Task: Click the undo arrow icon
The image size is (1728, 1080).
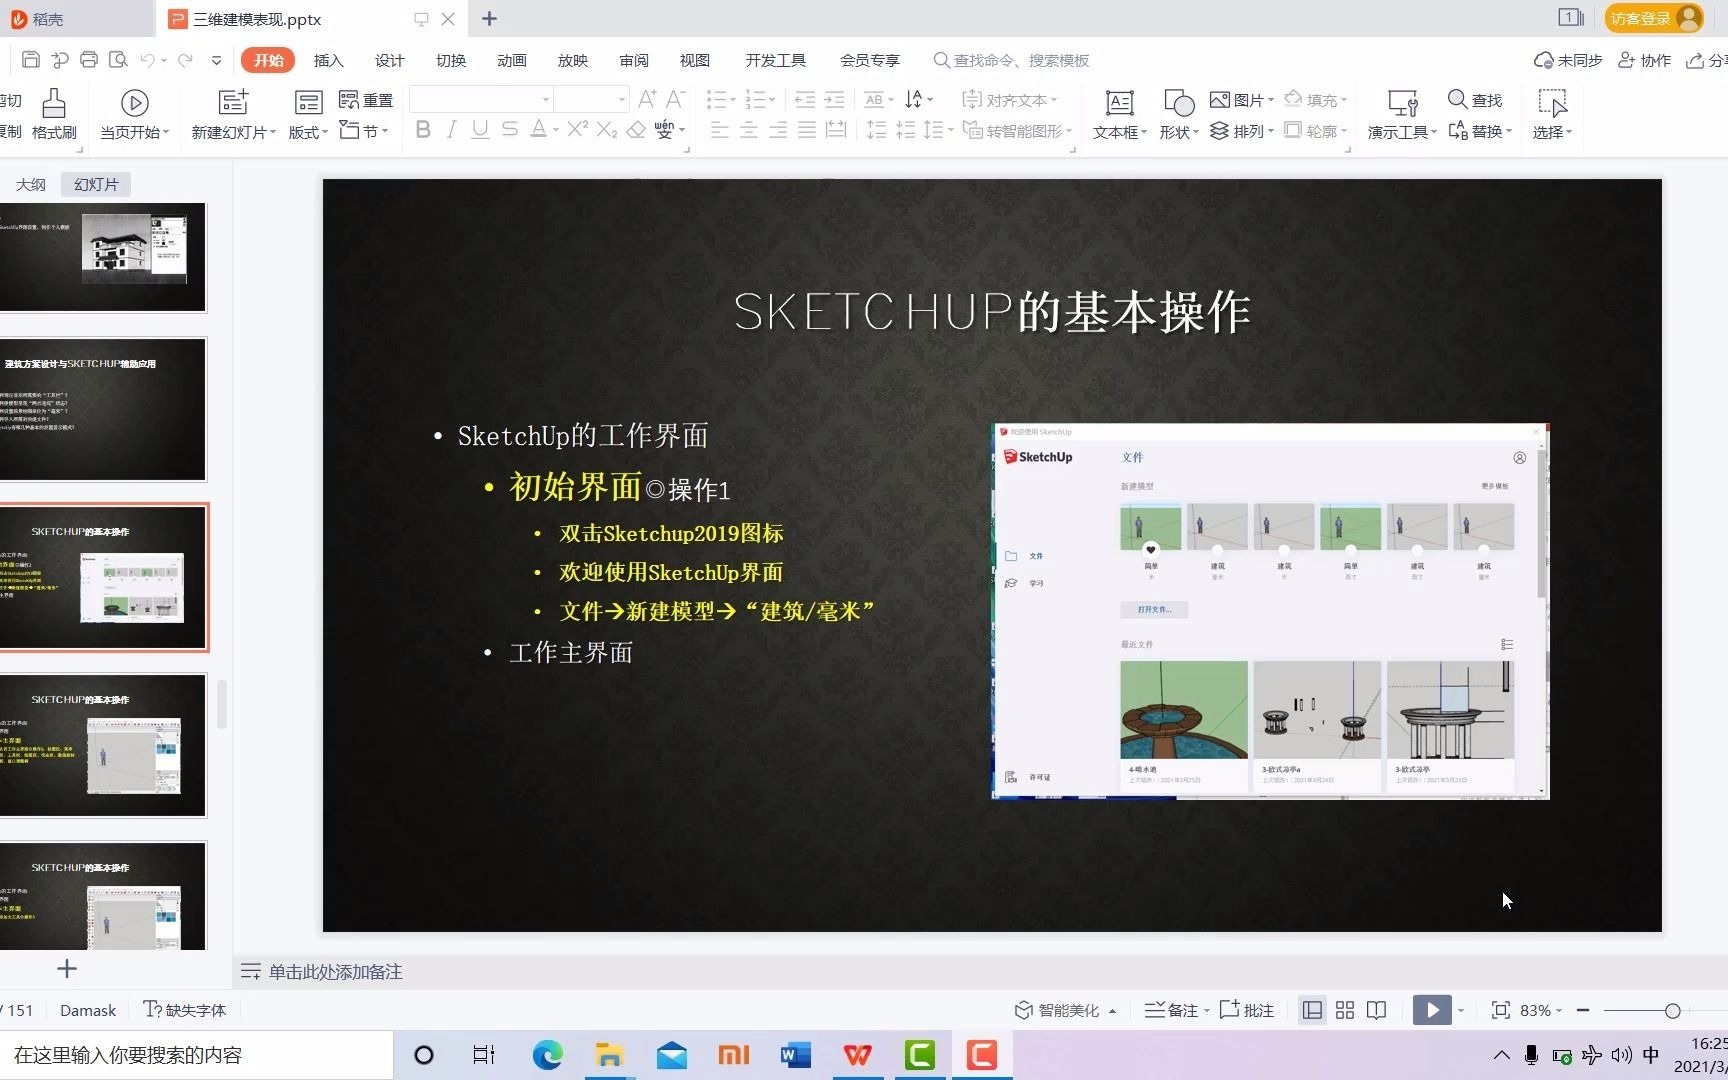Action: [x=148, y=60]
